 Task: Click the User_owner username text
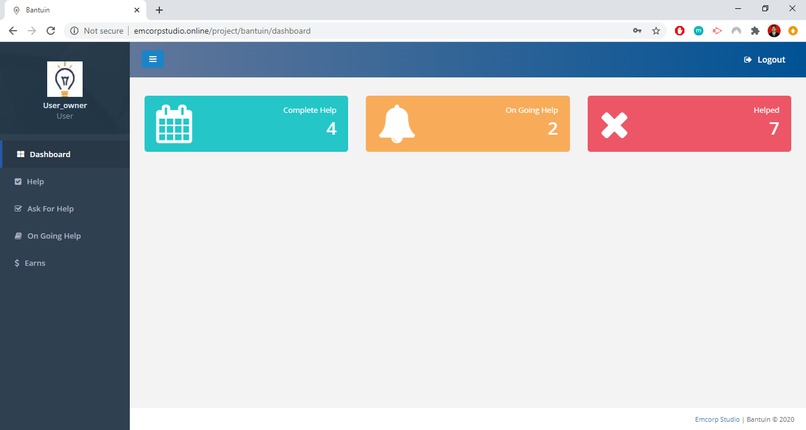pyautogui.click(x=65, y=105)
